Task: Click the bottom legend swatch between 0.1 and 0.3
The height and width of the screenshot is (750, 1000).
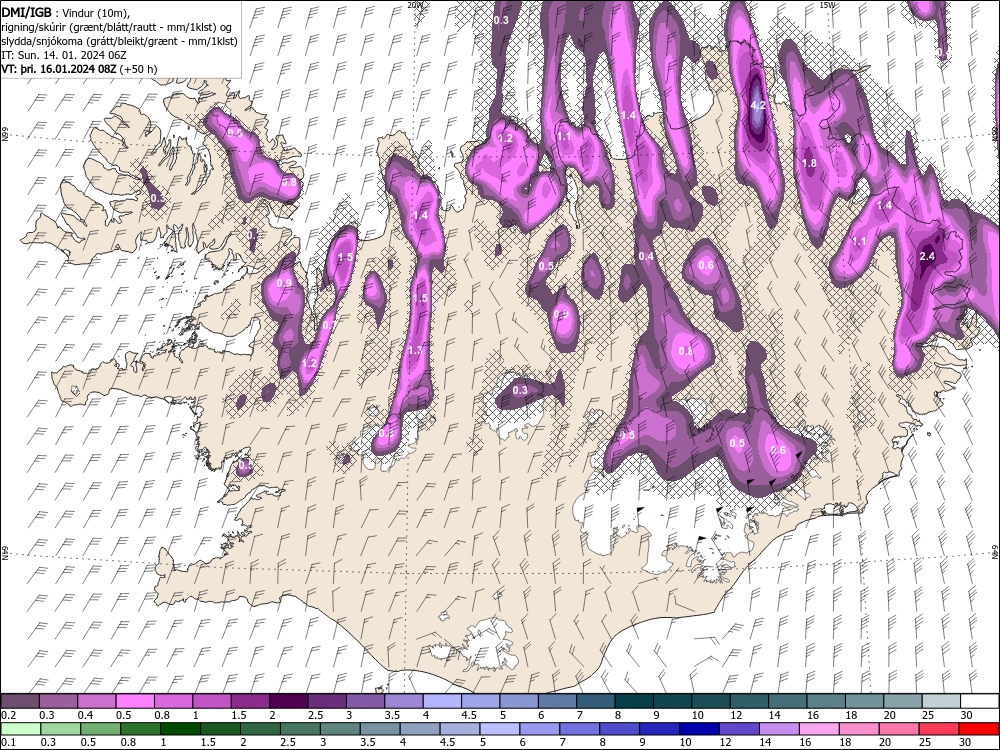Action: (21, 728)
